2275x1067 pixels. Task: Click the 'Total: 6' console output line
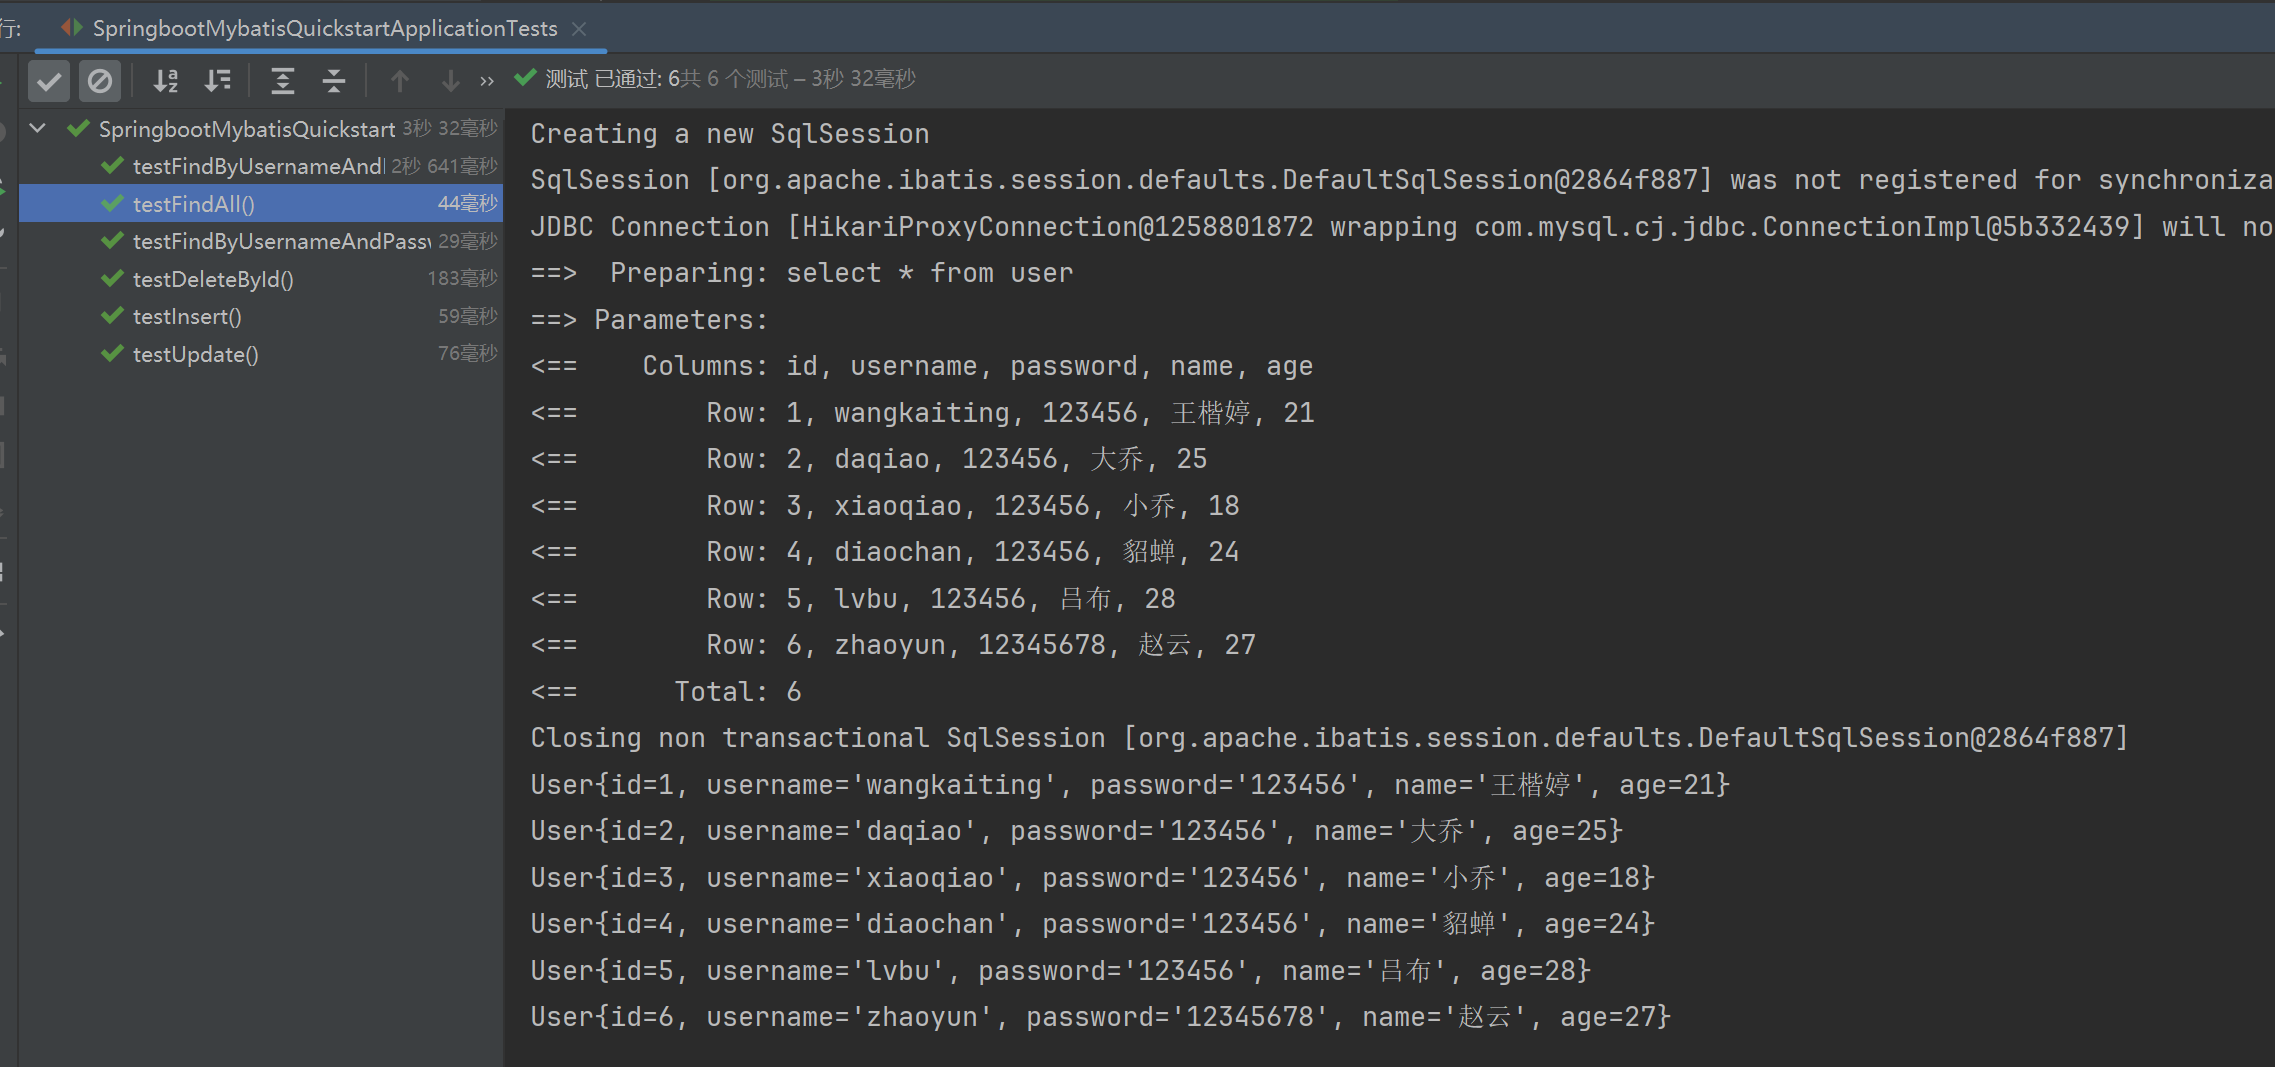(737, 692)
